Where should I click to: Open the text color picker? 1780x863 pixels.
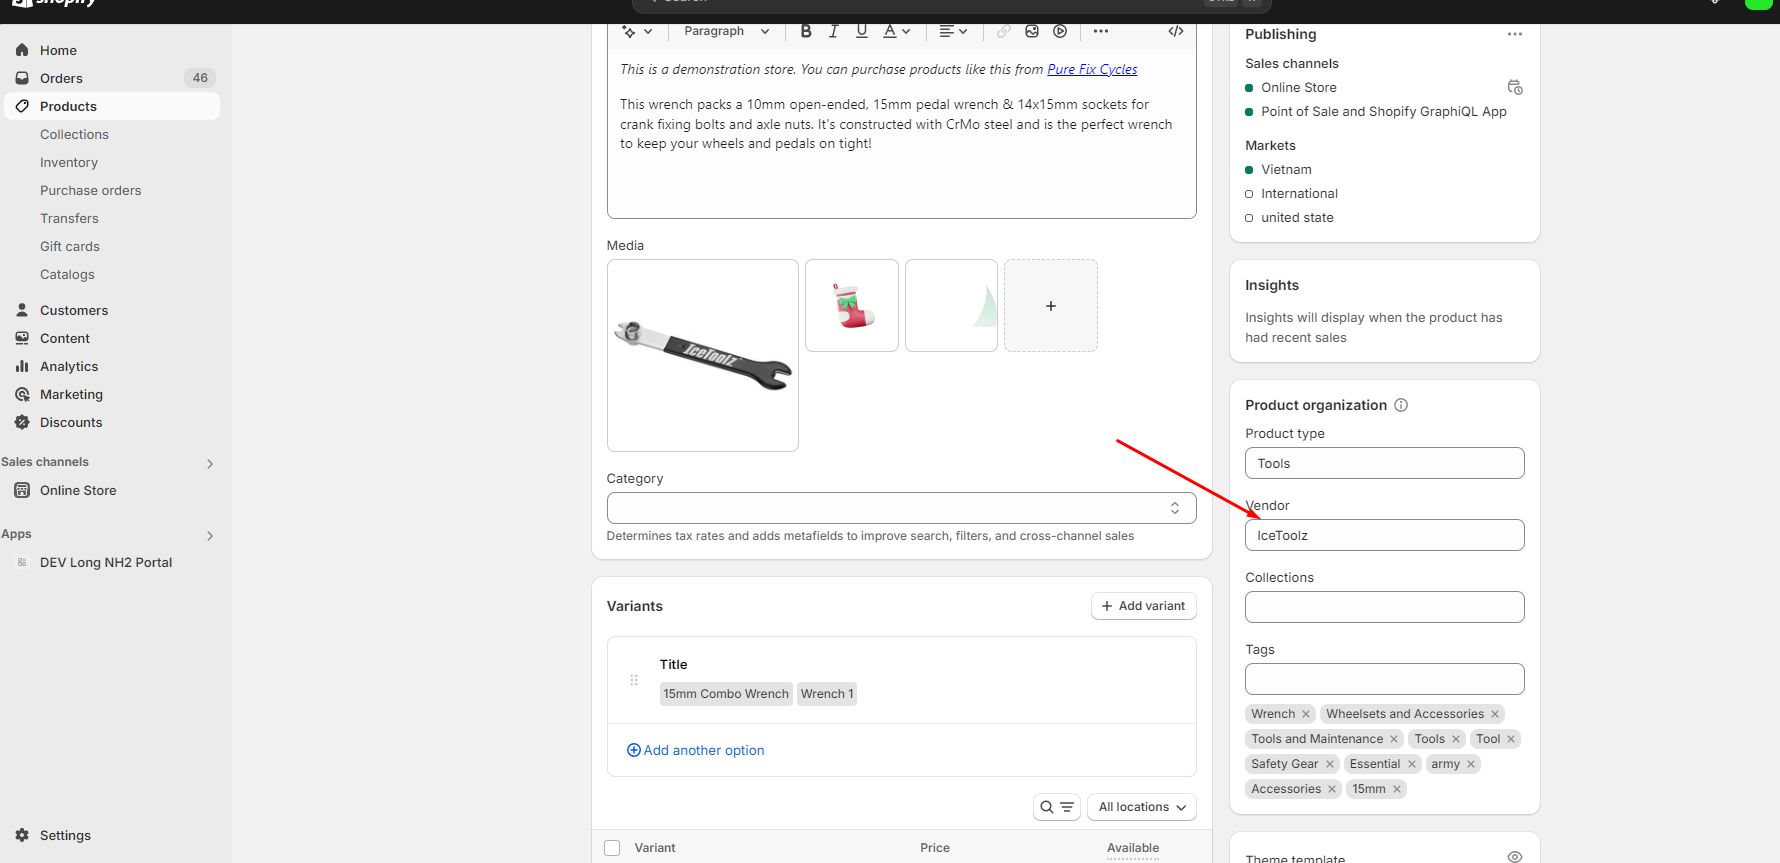pos(896,31)
